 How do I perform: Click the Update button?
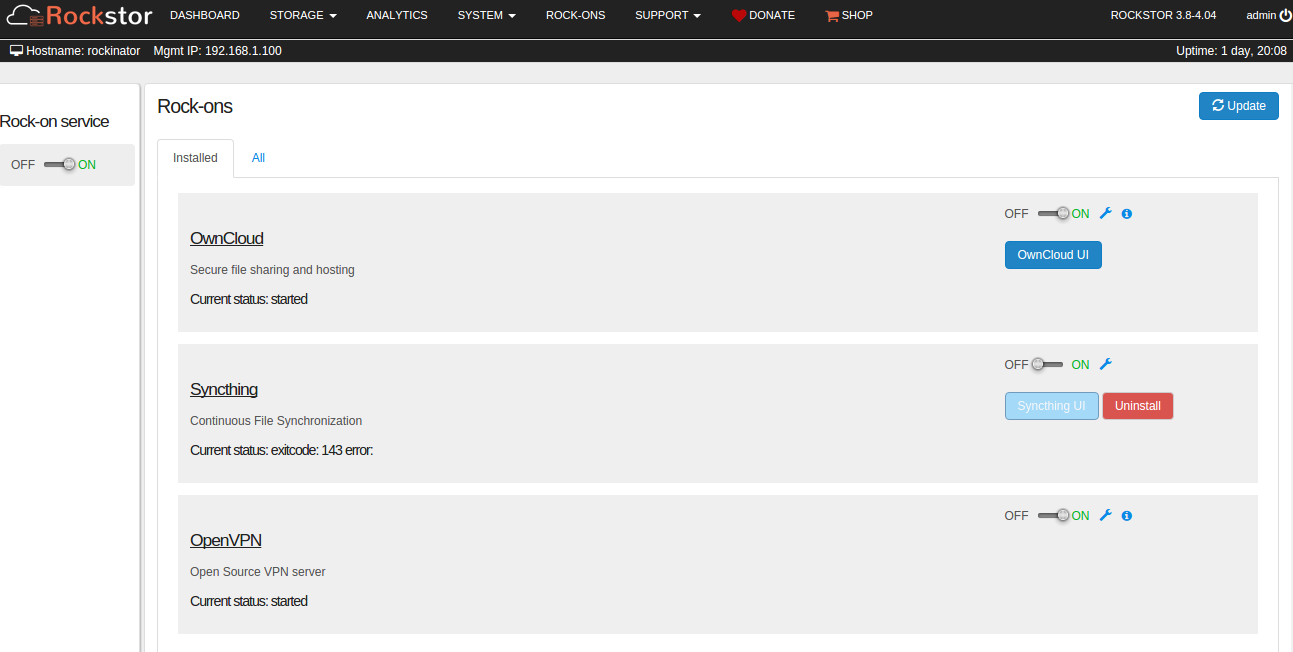pos(1238,105)
